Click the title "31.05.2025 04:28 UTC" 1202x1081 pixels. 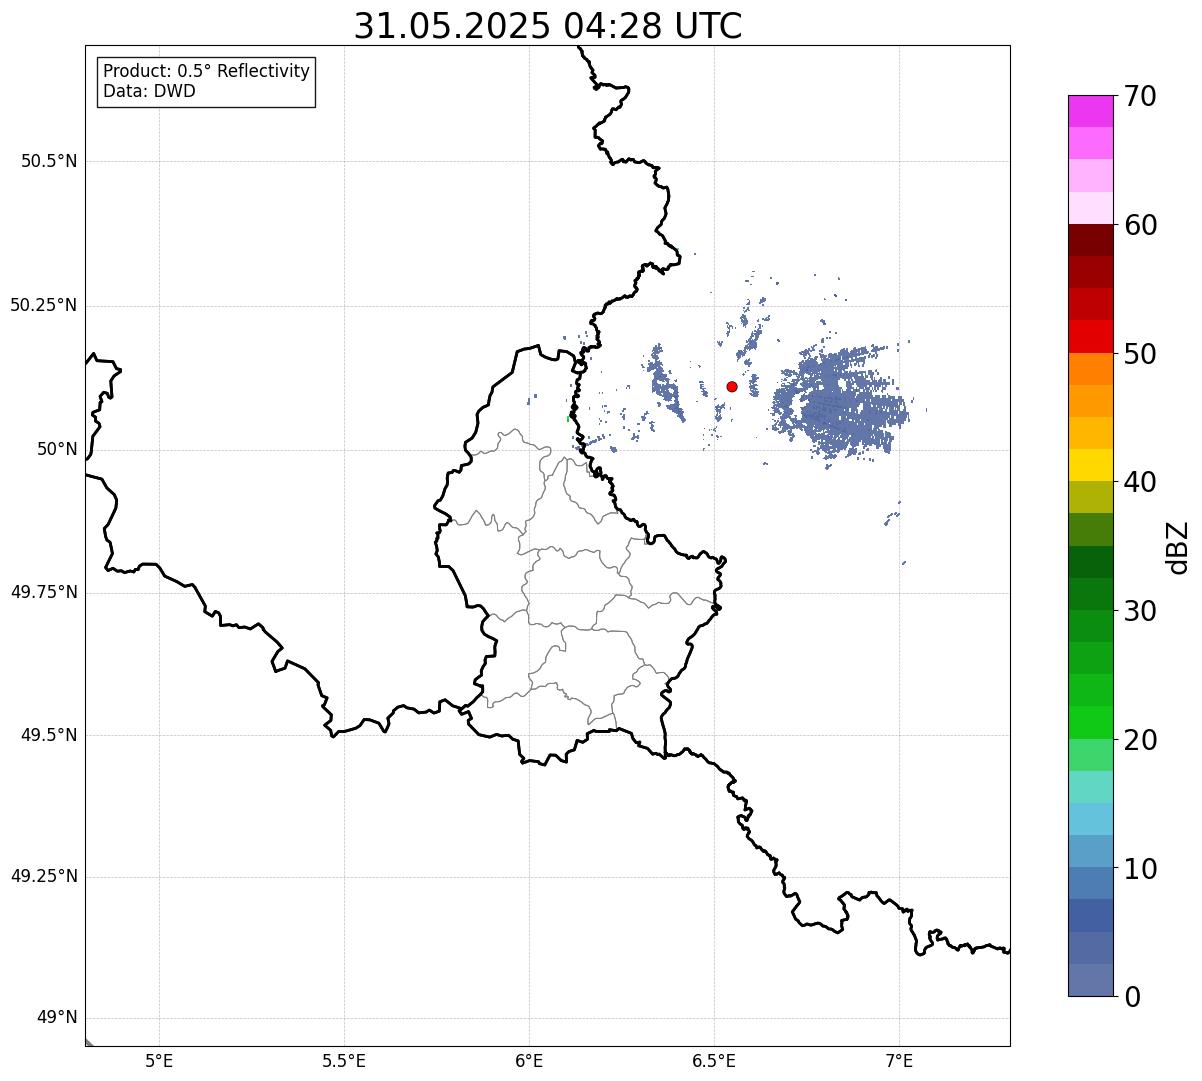coord(548,26)
